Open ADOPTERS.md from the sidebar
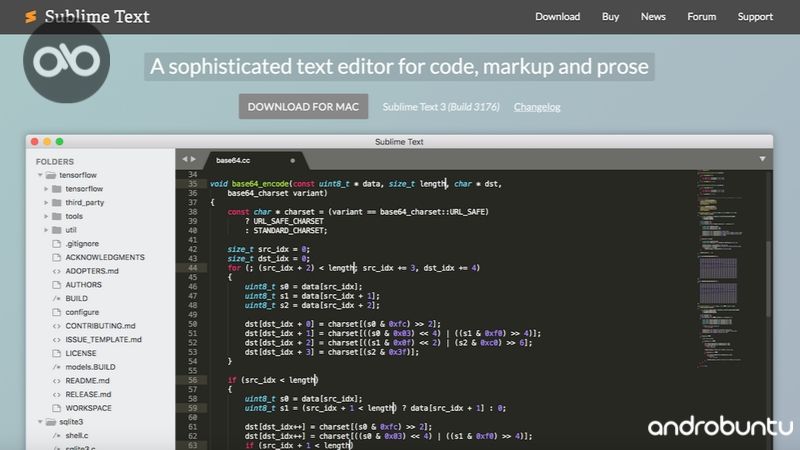 92,271
